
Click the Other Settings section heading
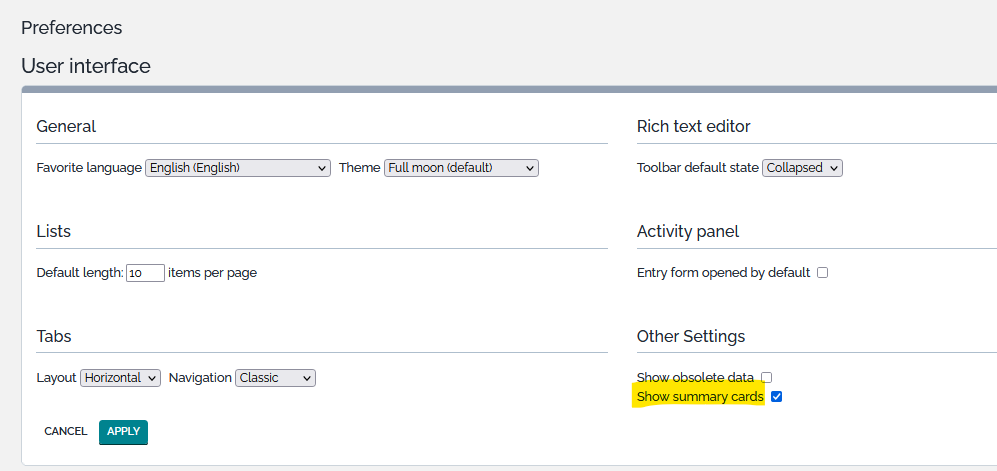pos(691,336)
